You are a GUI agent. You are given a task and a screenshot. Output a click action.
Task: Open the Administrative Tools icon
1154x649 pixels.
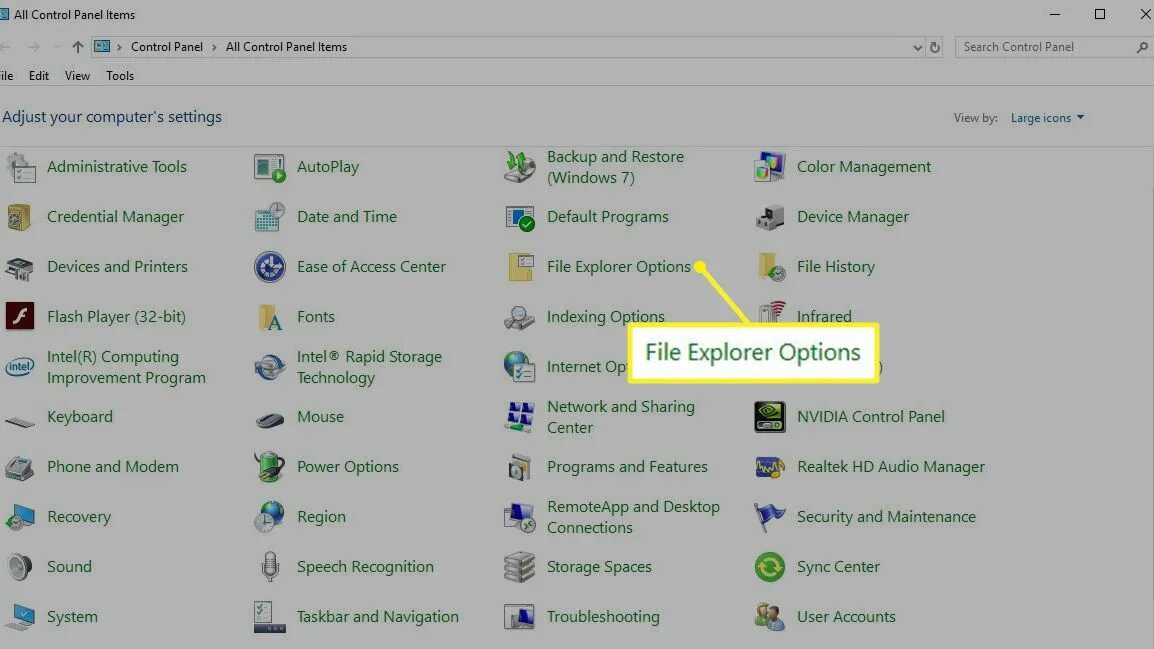tap(21, 167)
